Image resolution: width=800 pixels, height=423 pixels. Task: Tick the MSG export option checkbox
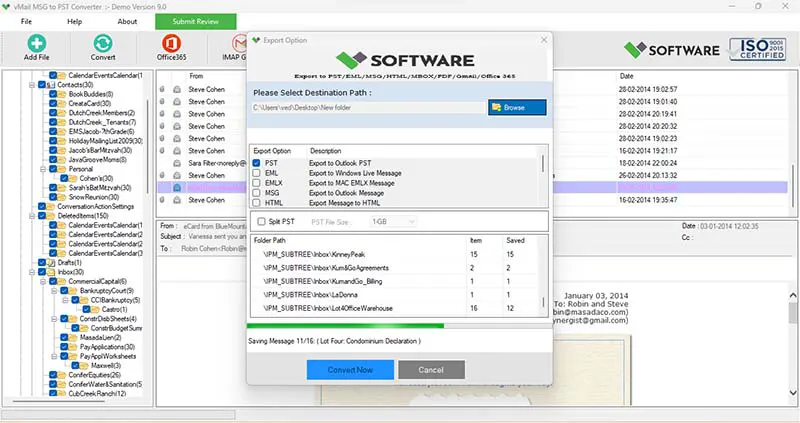[x=256, y=193]
